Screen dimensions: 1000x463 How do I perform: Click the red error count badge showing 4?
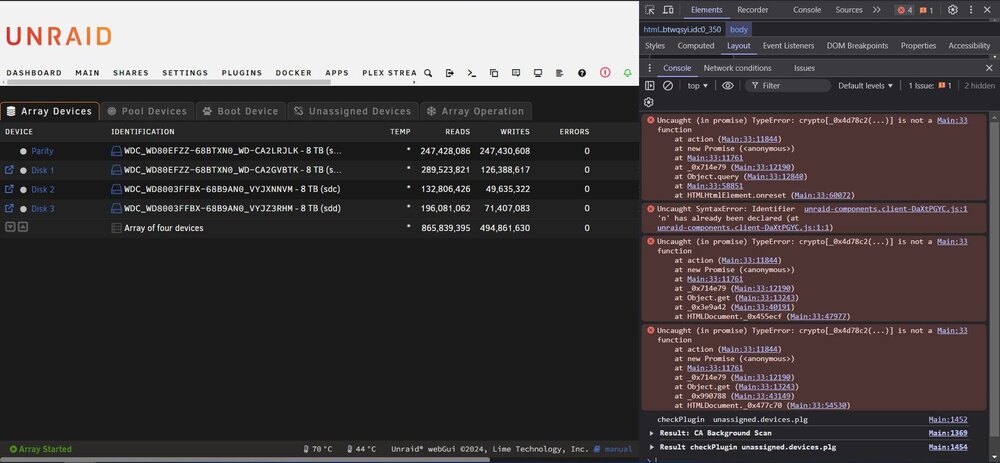pyautogui.click(x=904, y=10)
